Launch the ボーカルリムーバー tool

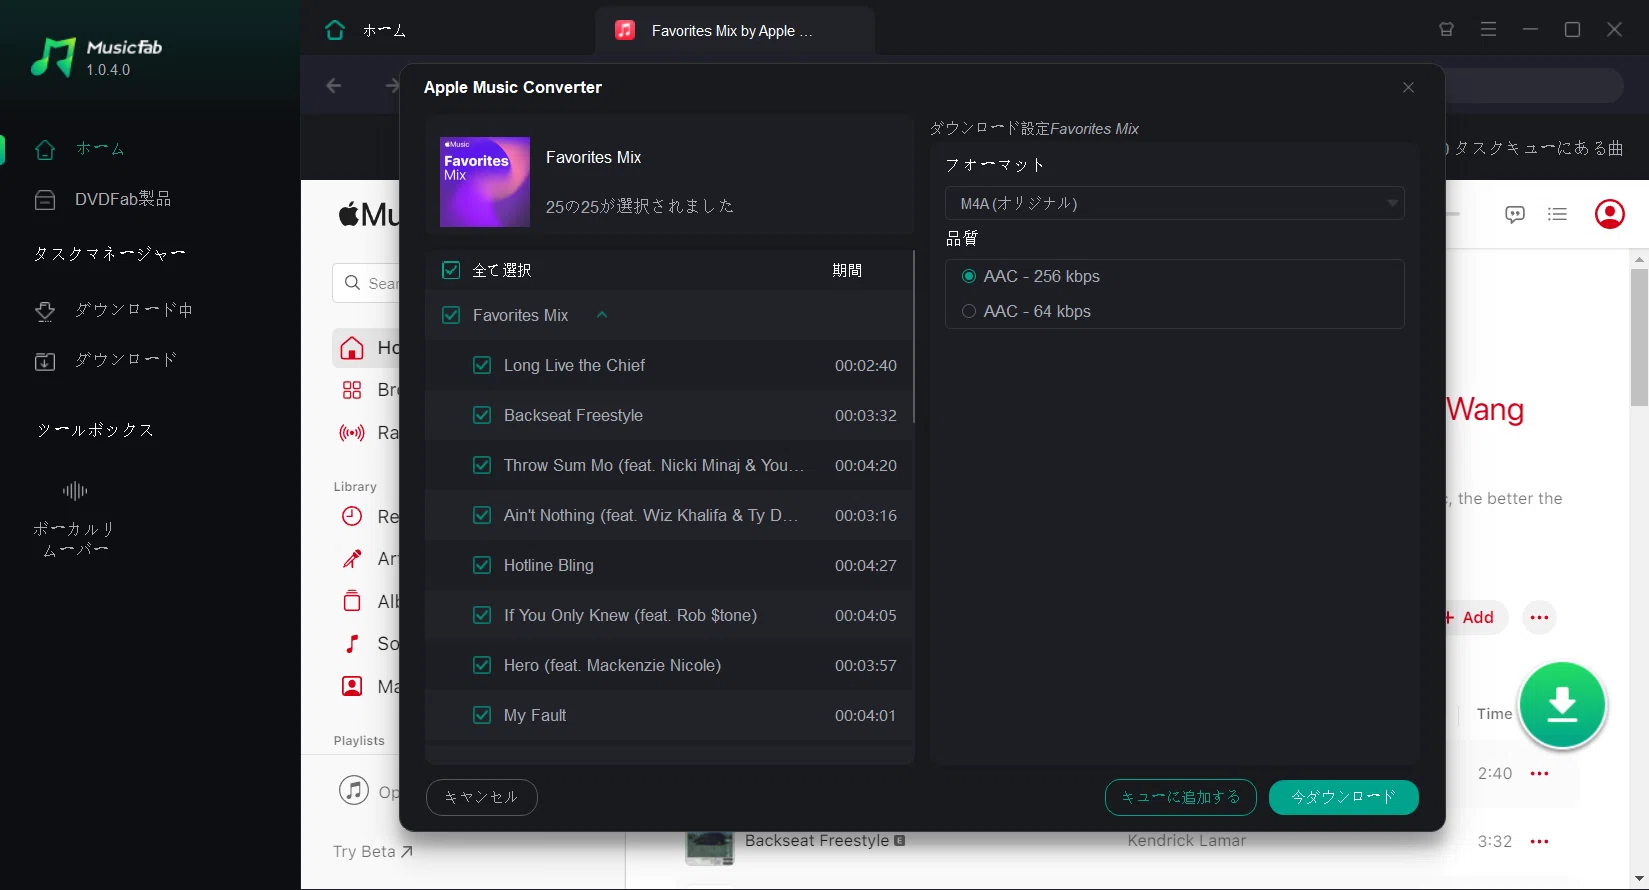[x=75, y=518]
